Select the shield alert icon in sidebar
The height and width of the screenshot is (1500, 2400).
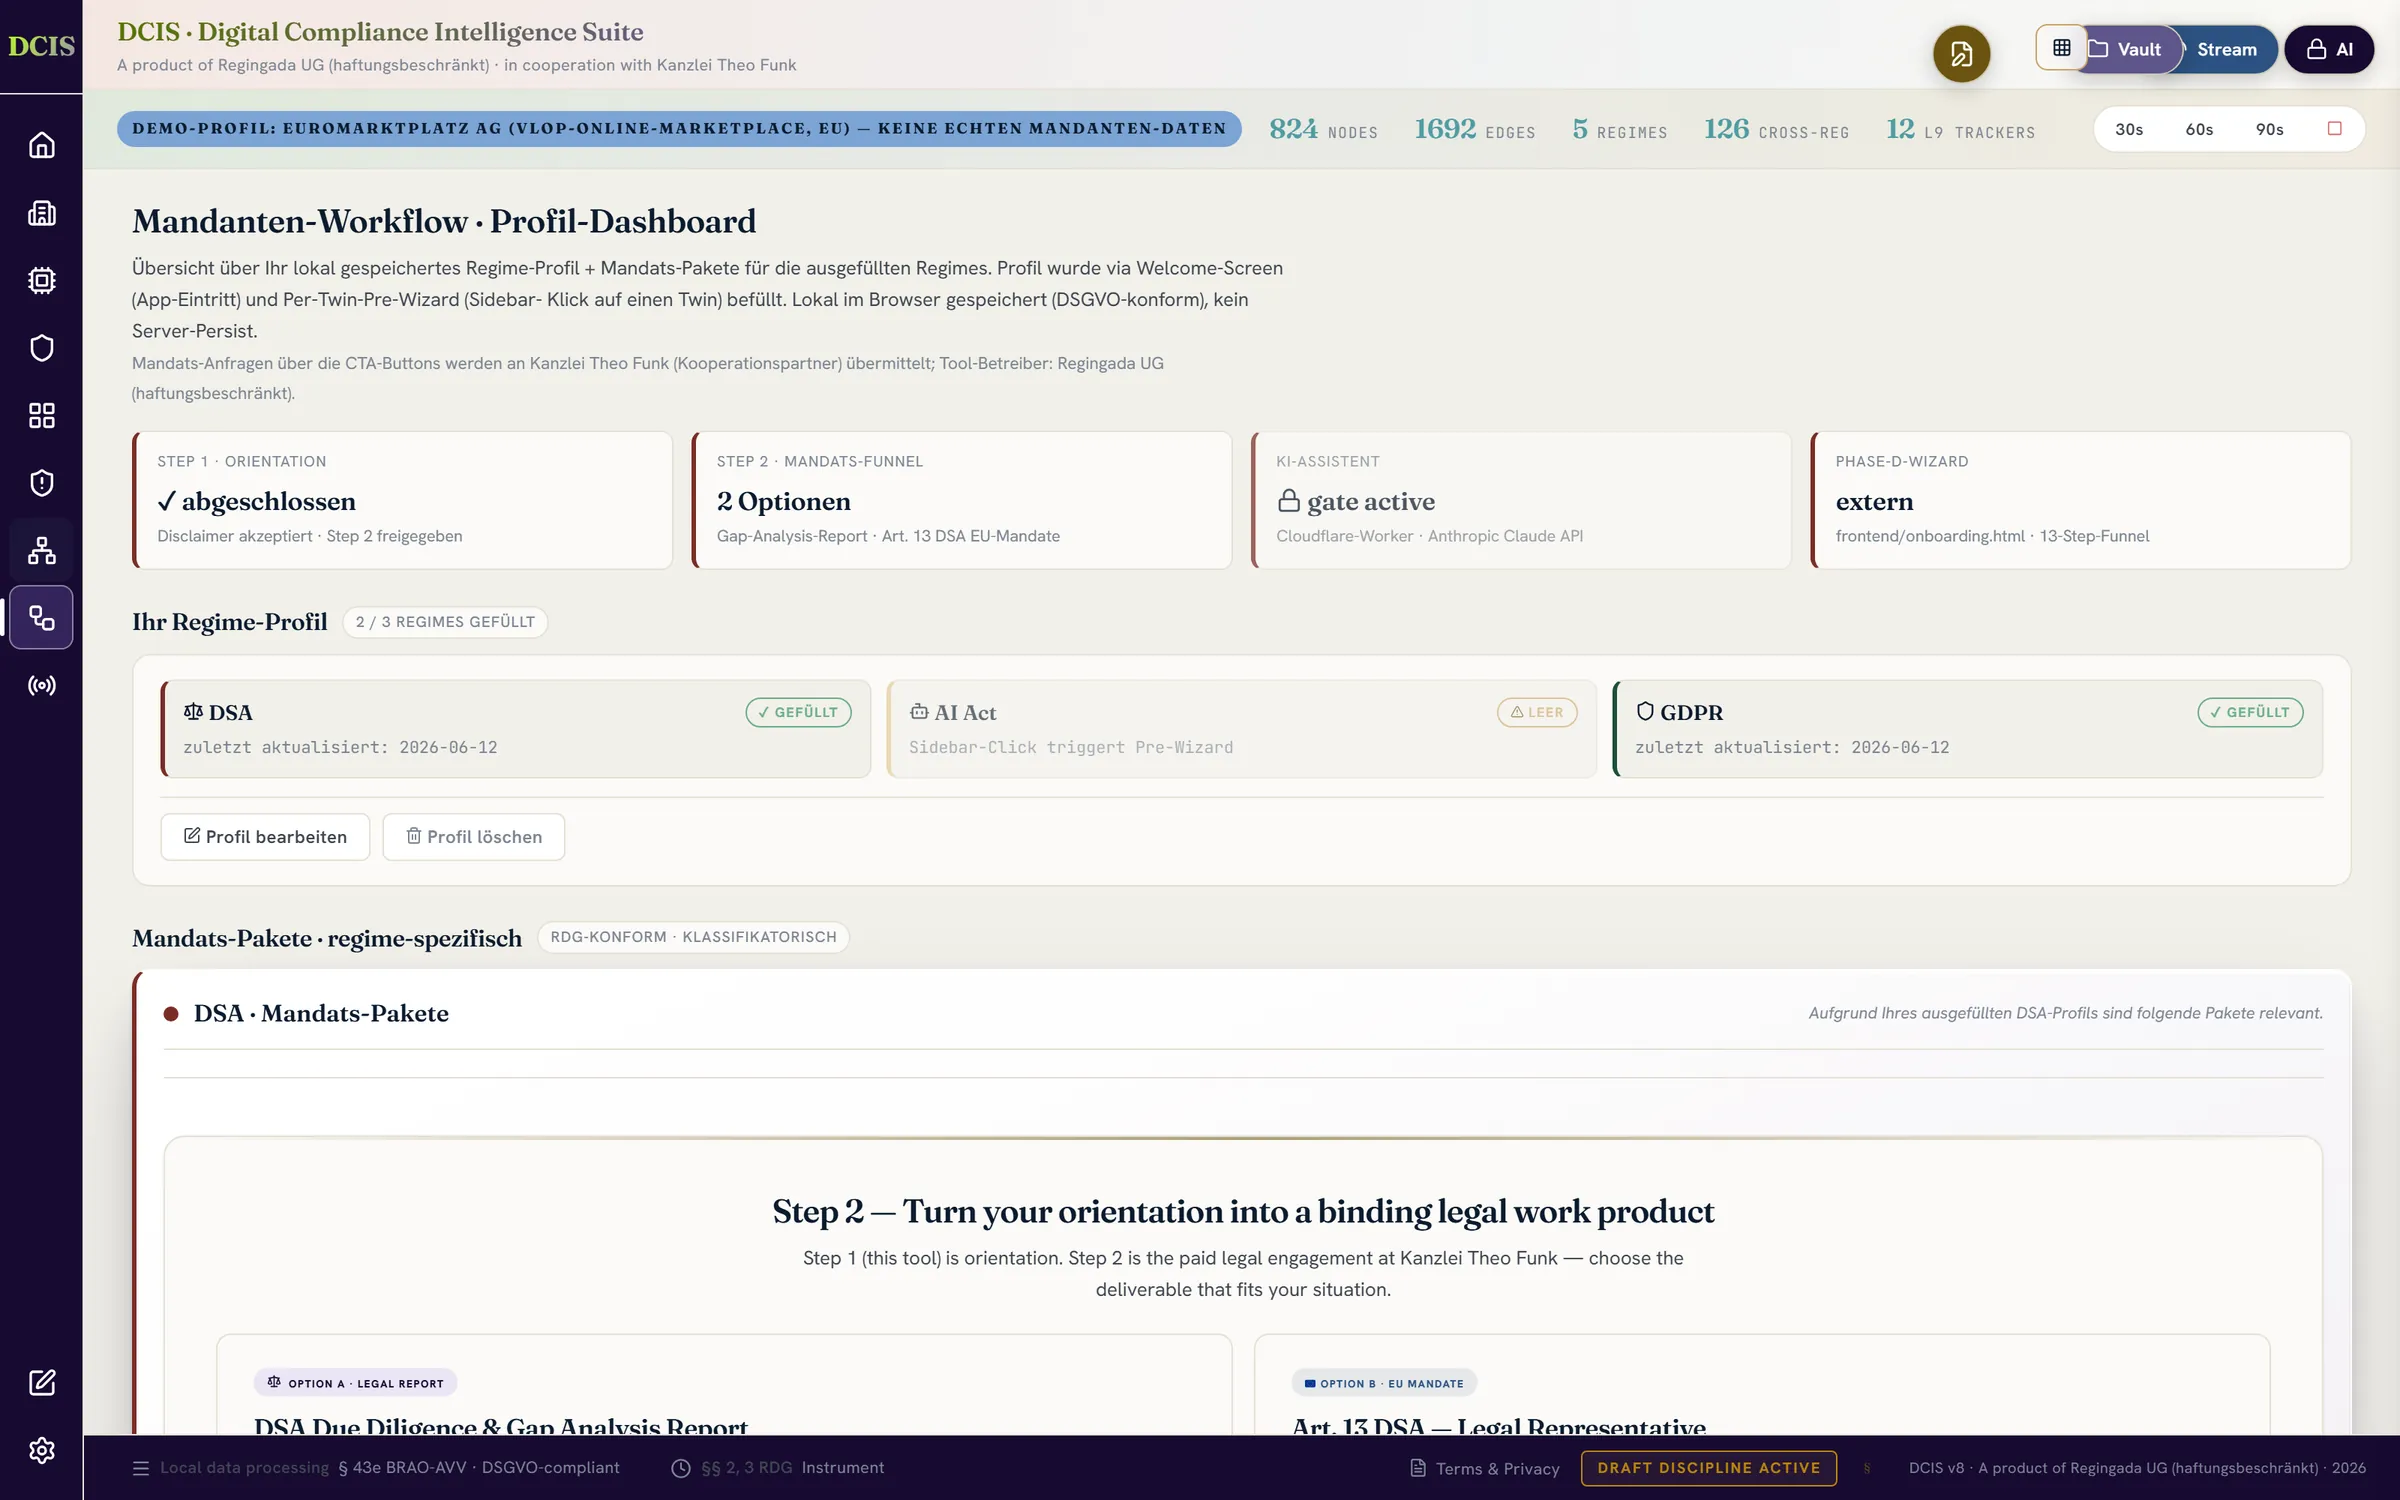tap(41, 483)
